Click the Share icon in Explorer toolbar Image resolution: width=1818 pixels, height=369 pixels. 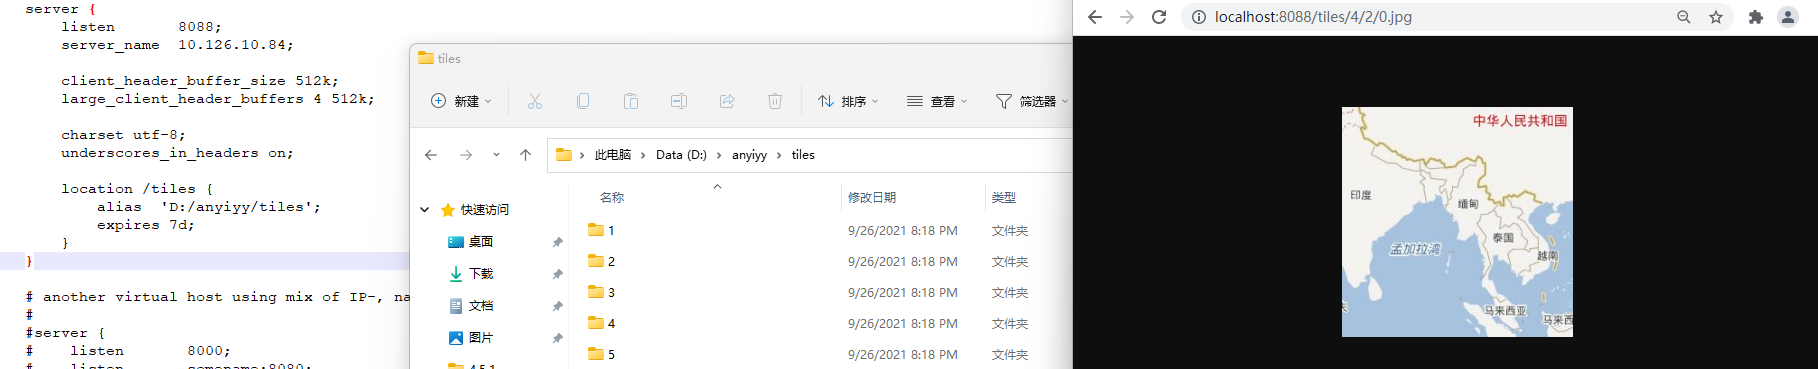(x=727, y=101)
